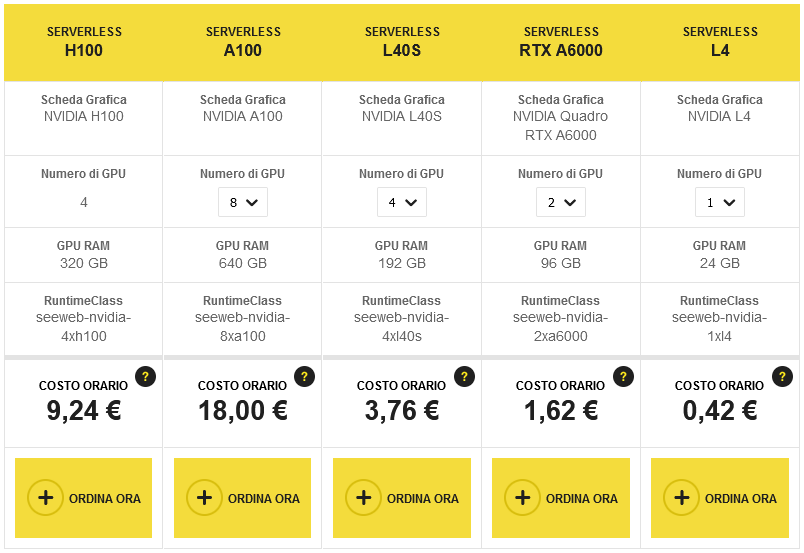Click the plus icon in H100 order button
The width and height of the screenshot is (804, 553).
coord(45,498)
